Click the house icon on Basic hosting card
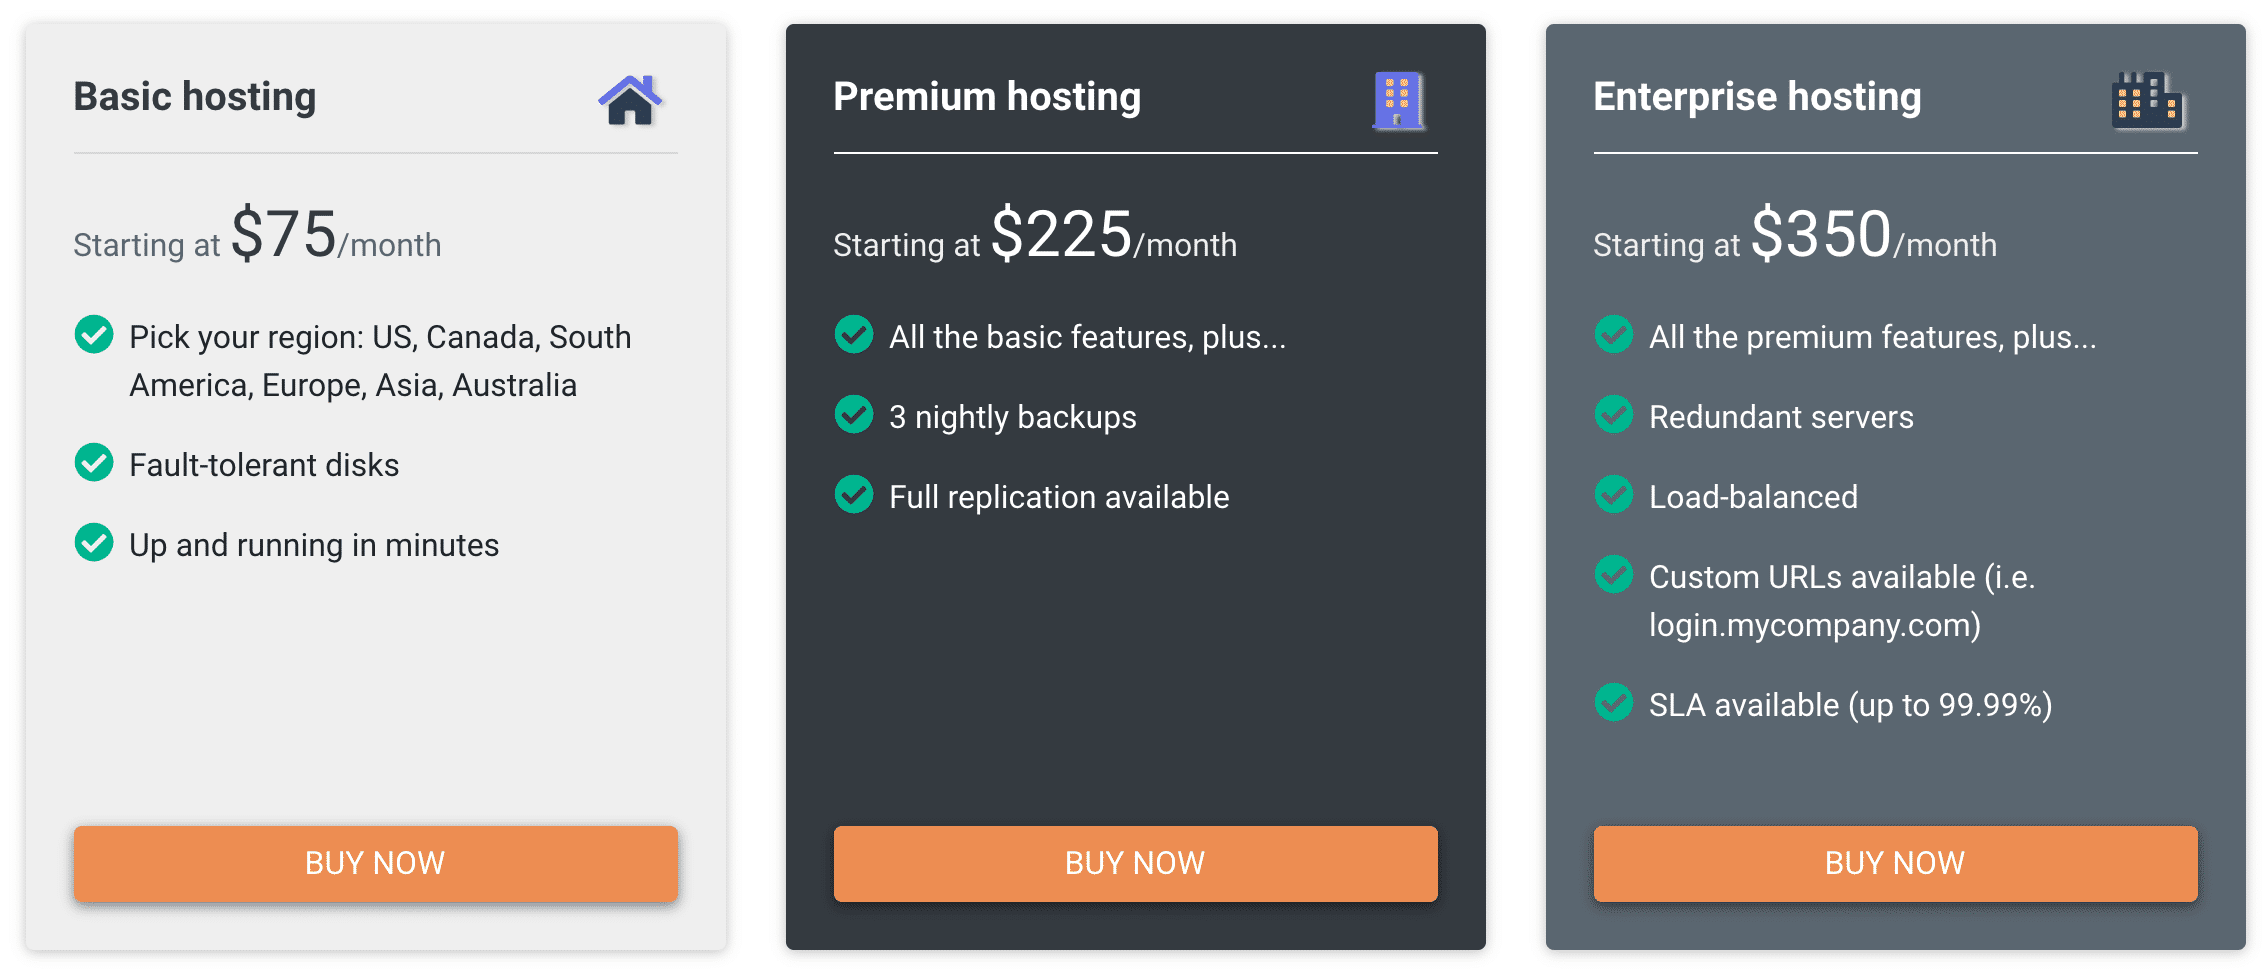The height and width of the screenshot is (976, 2262). point(629,100)
